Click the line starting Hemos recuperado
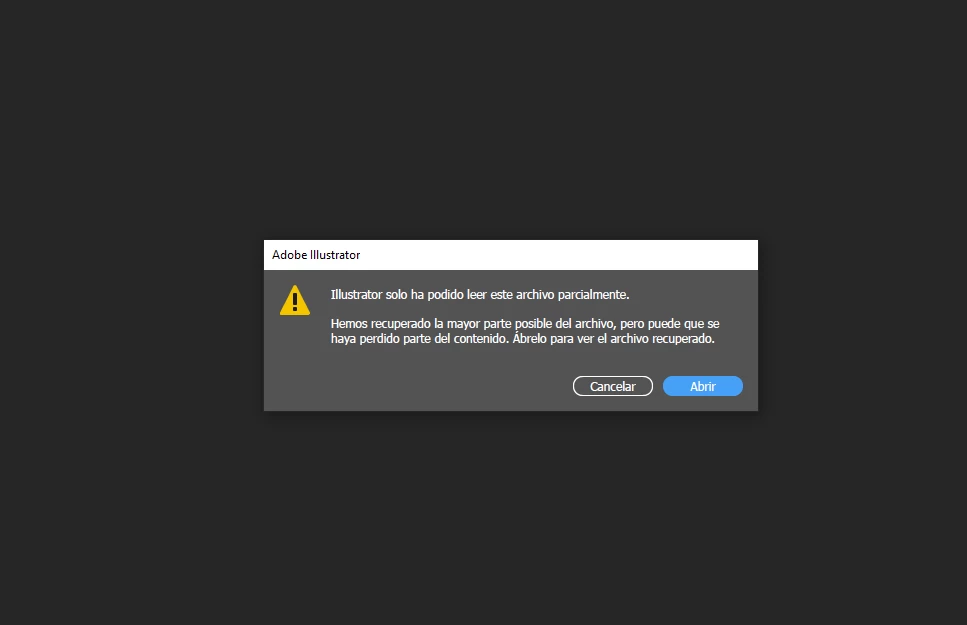Screen dimensions: 967x625 (525, 323)
